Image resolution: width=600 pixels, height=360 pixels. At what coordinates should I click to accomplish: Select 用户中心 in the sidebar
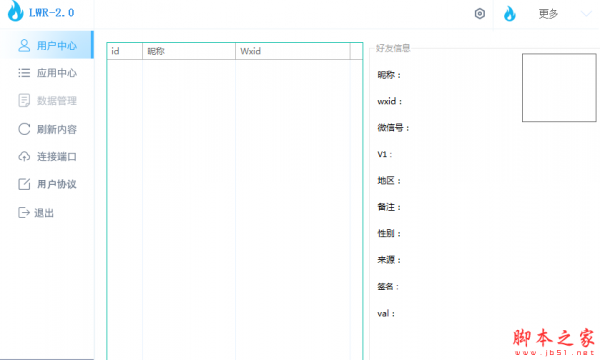tap(46, 45)
